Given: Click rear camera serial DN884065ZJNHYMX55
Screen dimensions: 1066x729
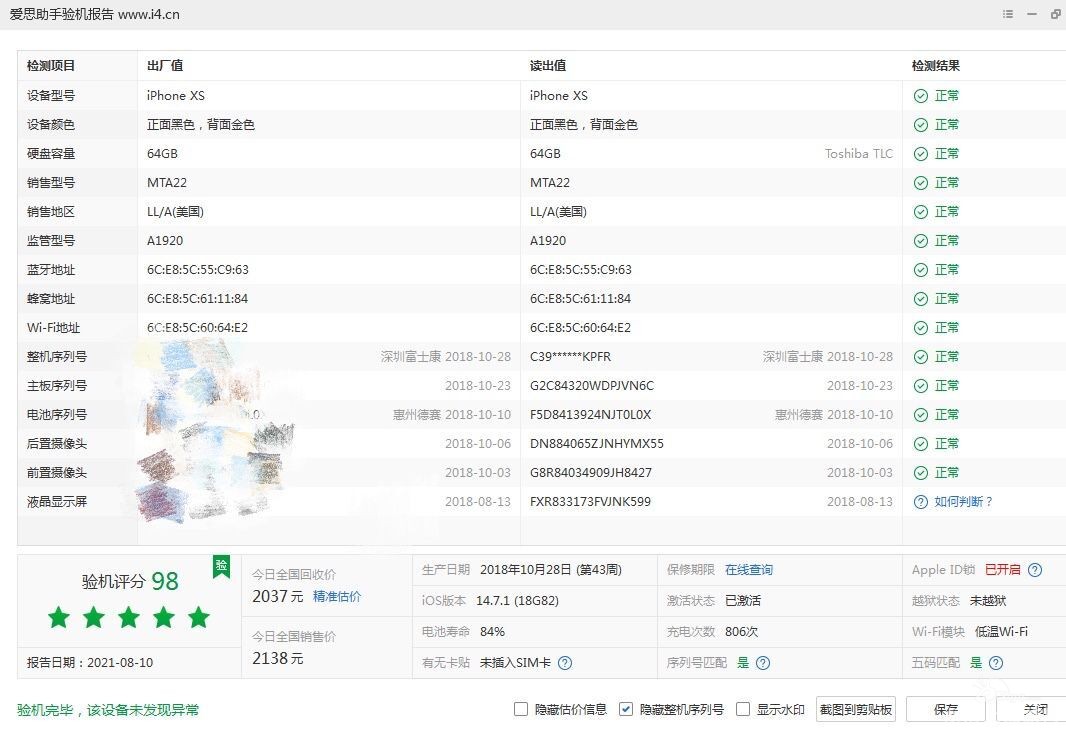Looking at the screenshot, I should coord(596,444).
